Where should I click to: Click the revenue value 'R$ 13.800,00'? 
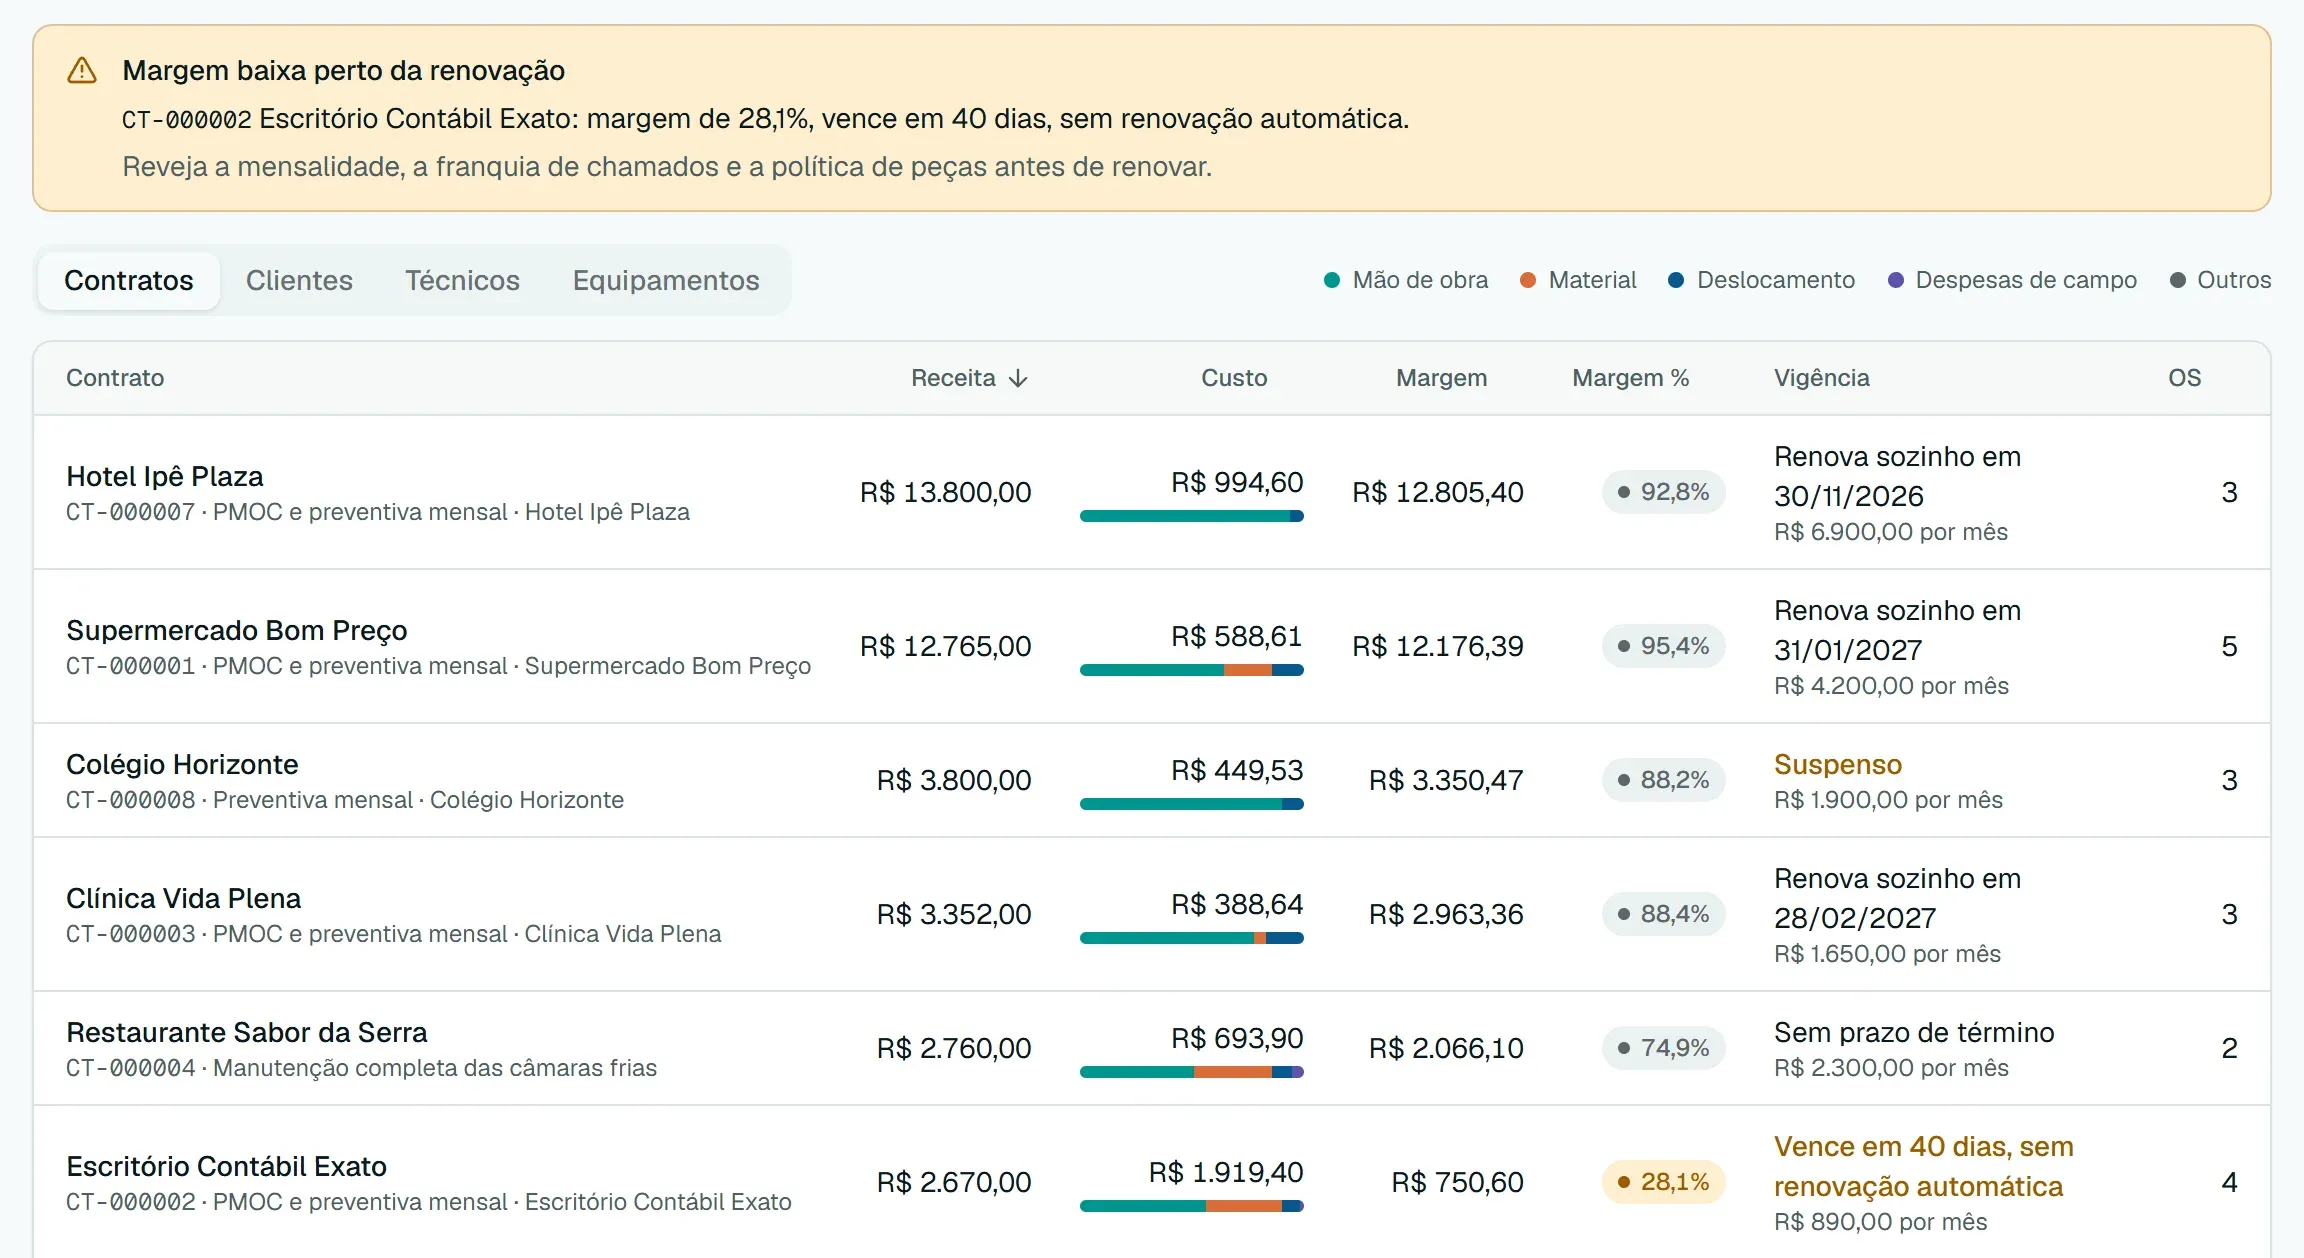(x=945, y=492)
